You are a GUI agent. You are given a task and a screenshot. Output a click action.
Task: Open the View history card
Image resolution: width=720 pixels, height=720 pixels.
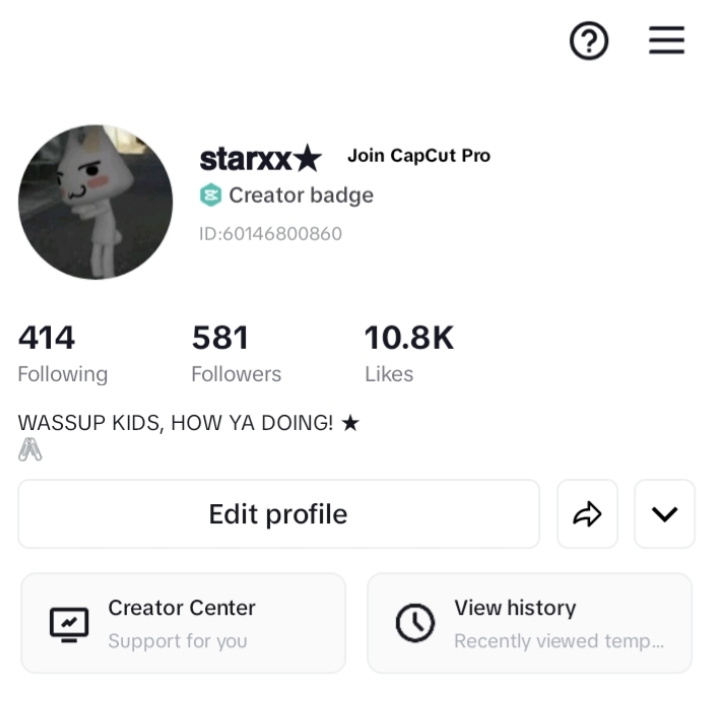coord(529,623)
